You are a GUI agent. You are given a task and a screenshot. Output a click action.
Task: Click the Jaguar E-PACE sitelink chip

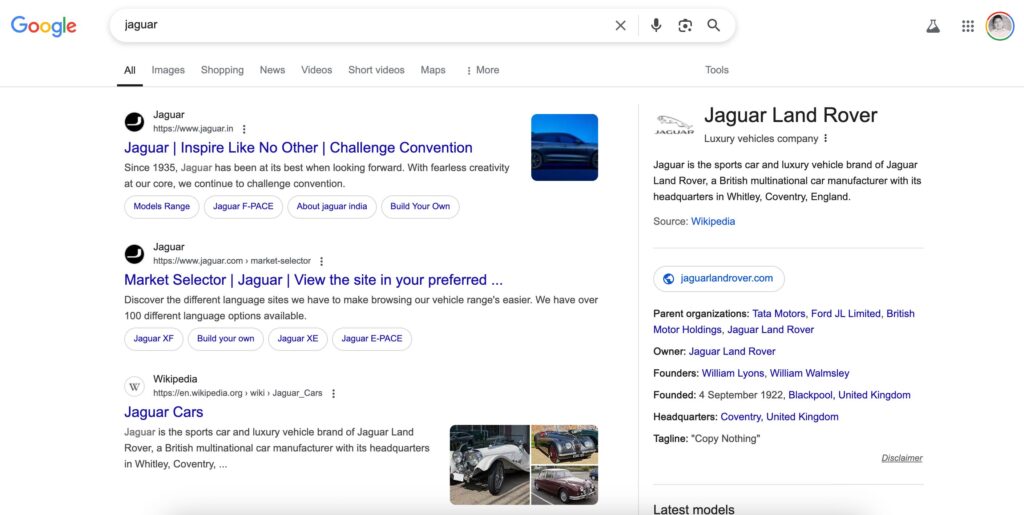click(372, 339)
